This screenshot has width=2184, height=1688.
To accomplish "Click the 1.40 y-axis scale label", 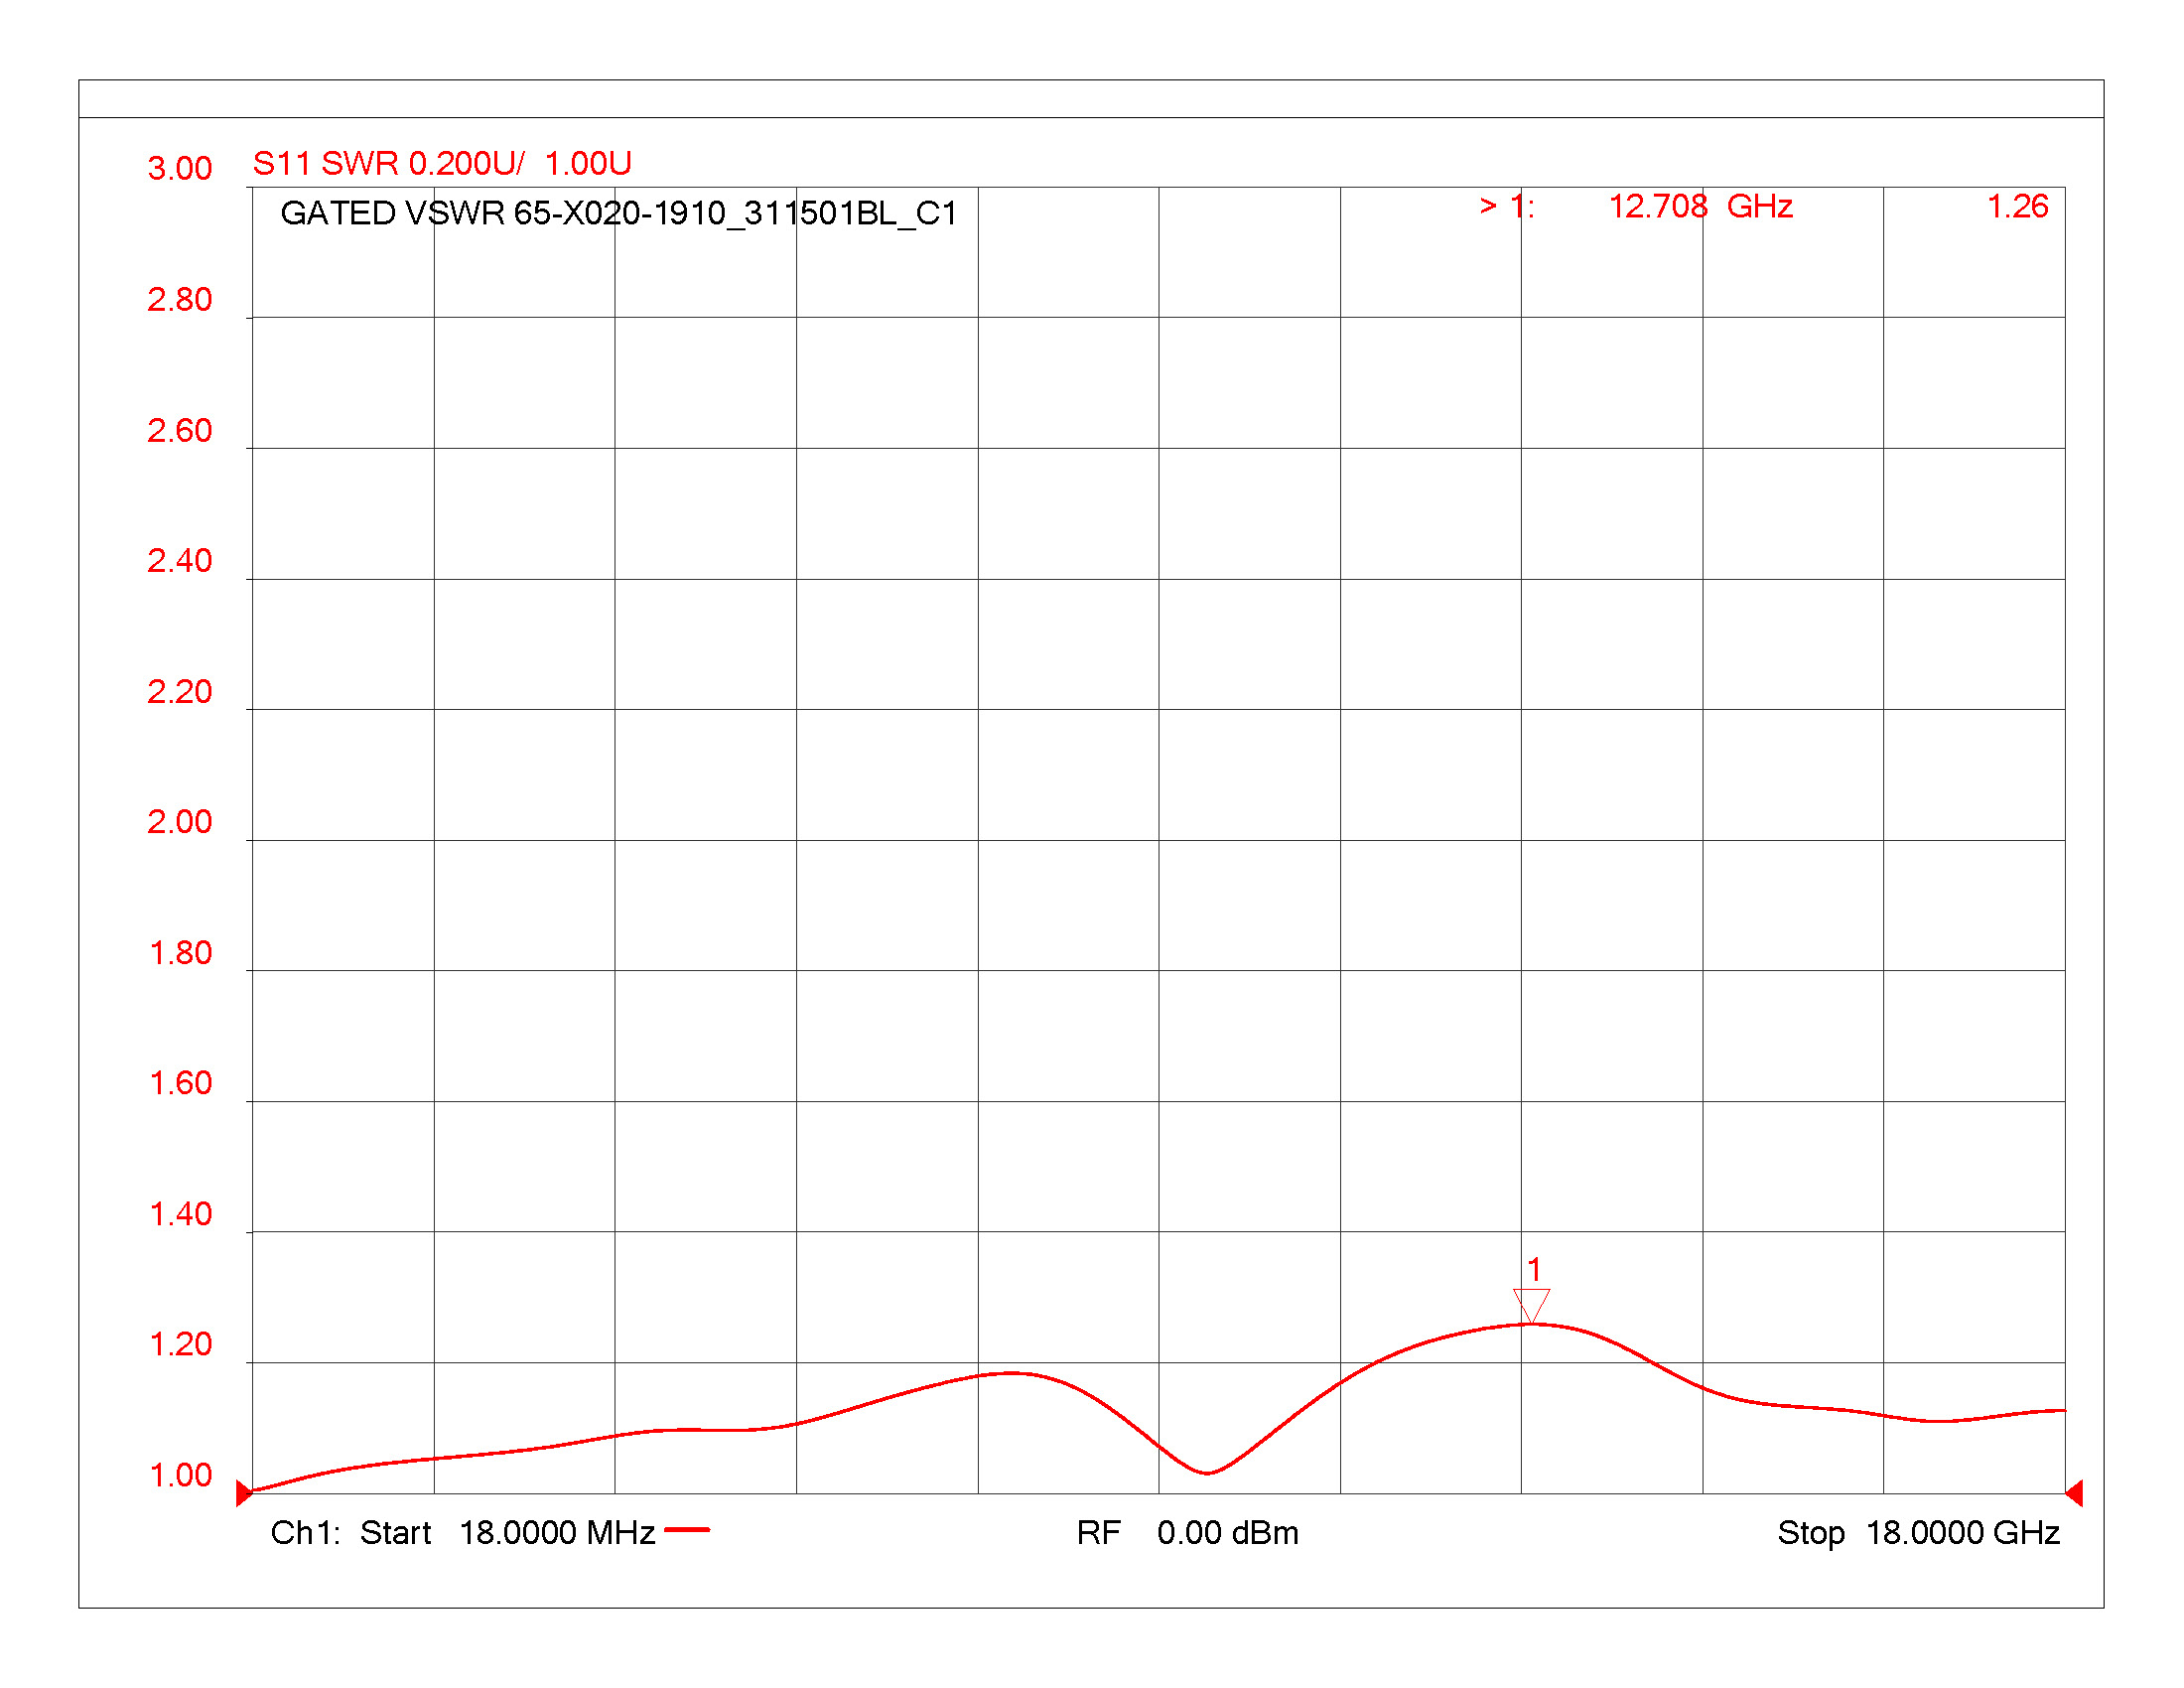I will tap(180, 1214).
